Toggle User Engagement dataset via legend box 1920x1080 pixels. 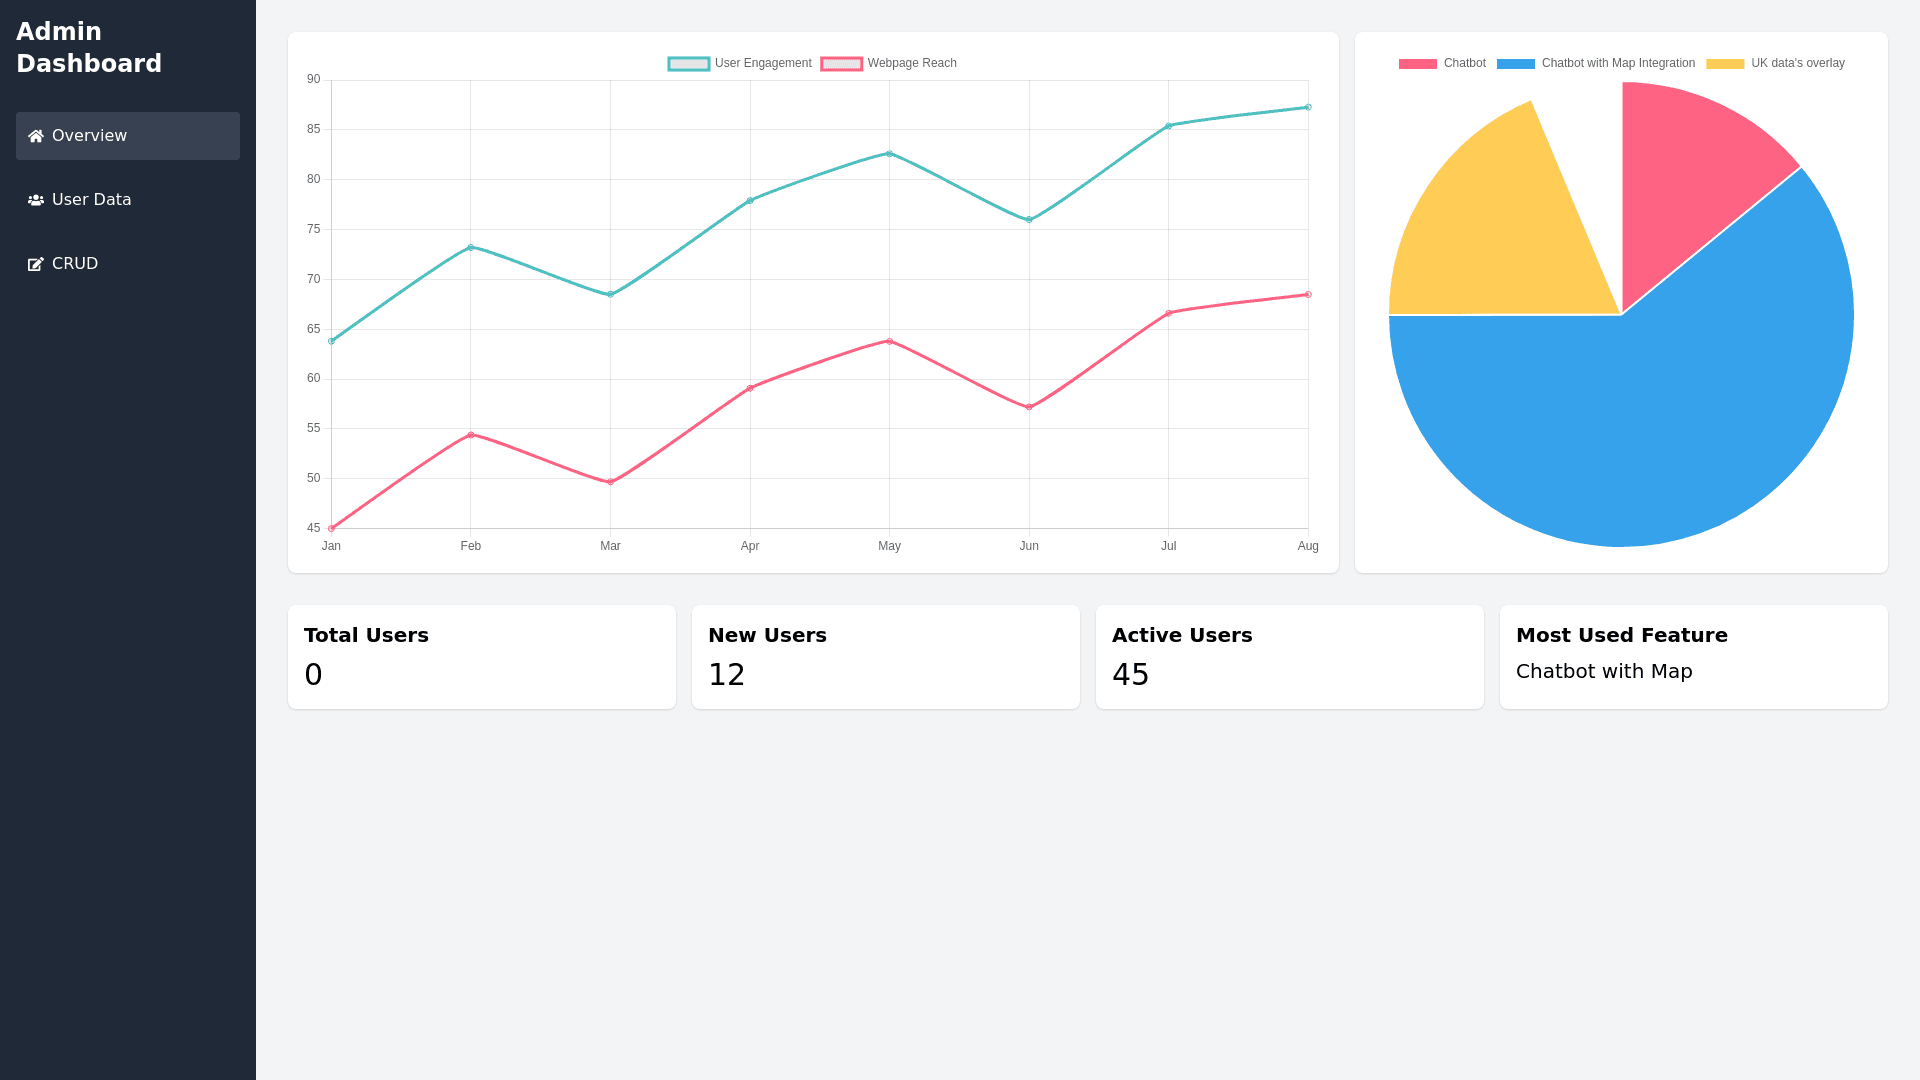click(689, 64)
